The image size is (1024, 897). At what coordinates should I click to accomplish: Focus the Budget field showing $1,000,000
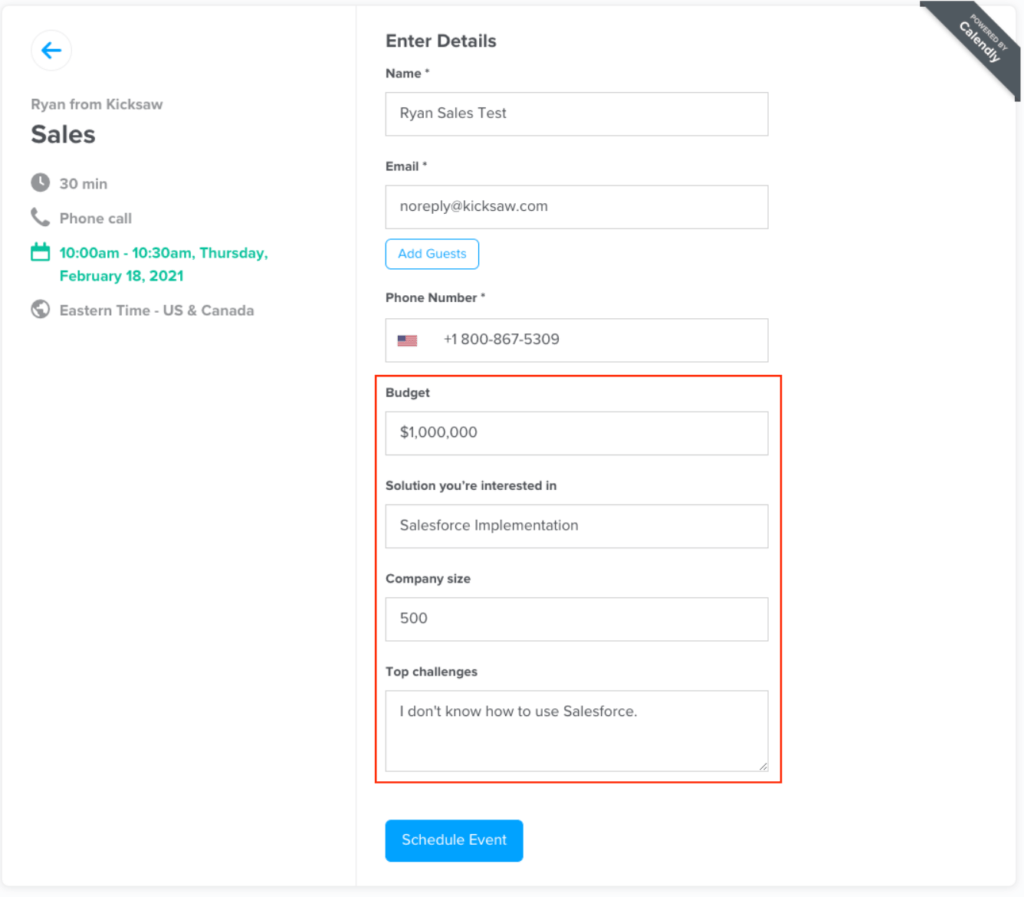click(x=577, y=433)
